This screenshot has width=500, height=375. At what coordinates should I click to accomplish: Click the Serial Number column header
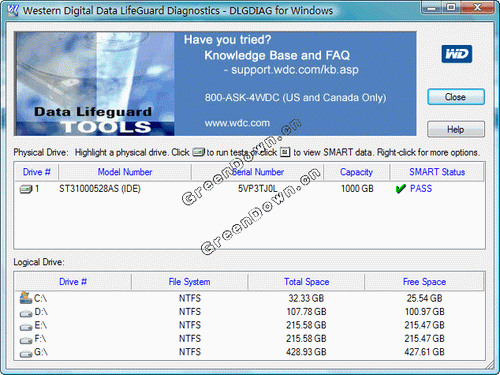point(258,172)
